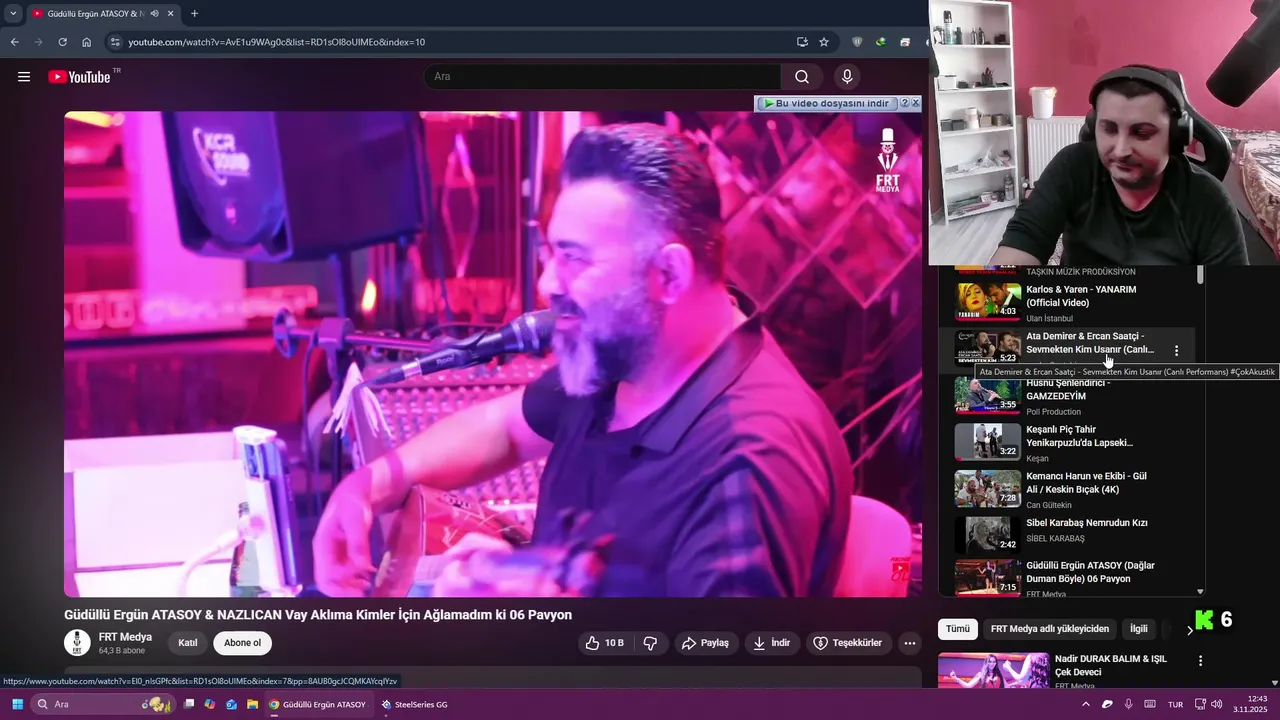Focus the YouTube 'Ara' search field
Viewport: 1280px width, 720px height.
click(603, 76)
